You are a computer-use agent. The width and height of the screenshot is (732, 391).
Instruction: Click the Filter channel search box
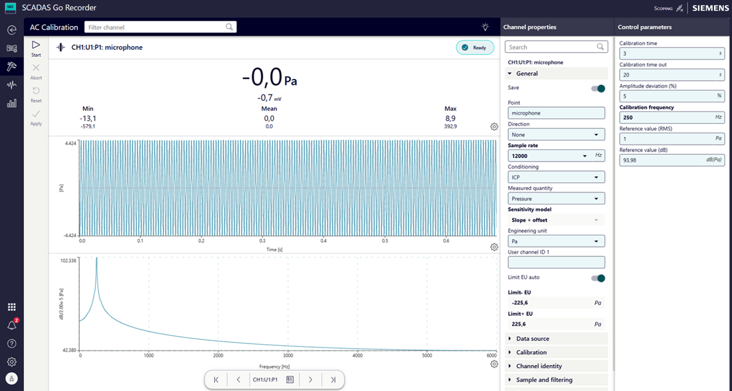(x=160, y=27)
